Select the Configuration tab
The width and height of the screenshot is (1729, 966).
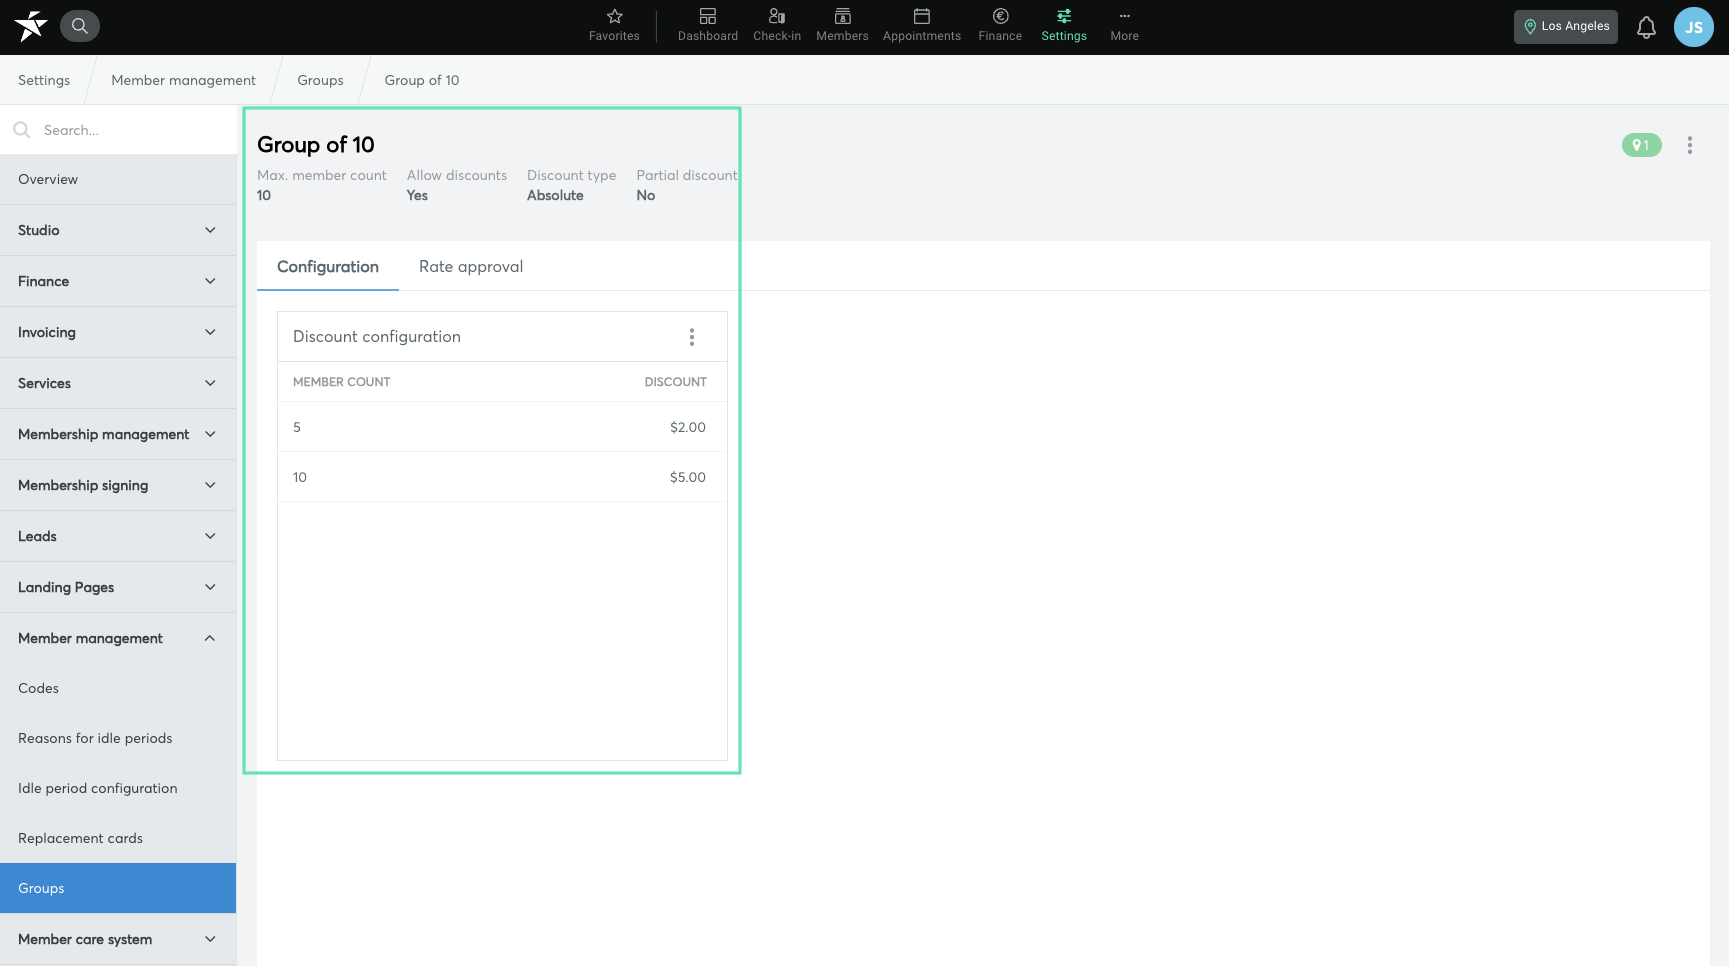tap(328, 267)
